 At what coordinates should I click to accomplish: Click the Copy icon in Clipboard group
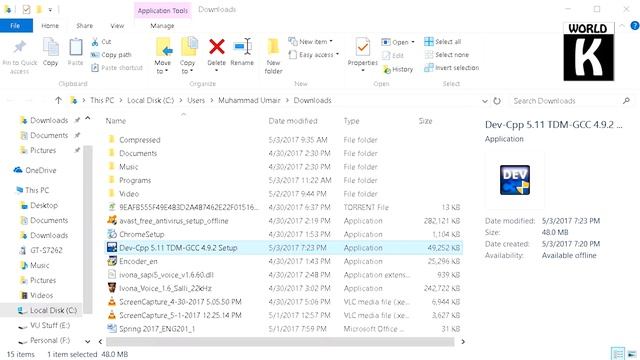click(51, 47)
